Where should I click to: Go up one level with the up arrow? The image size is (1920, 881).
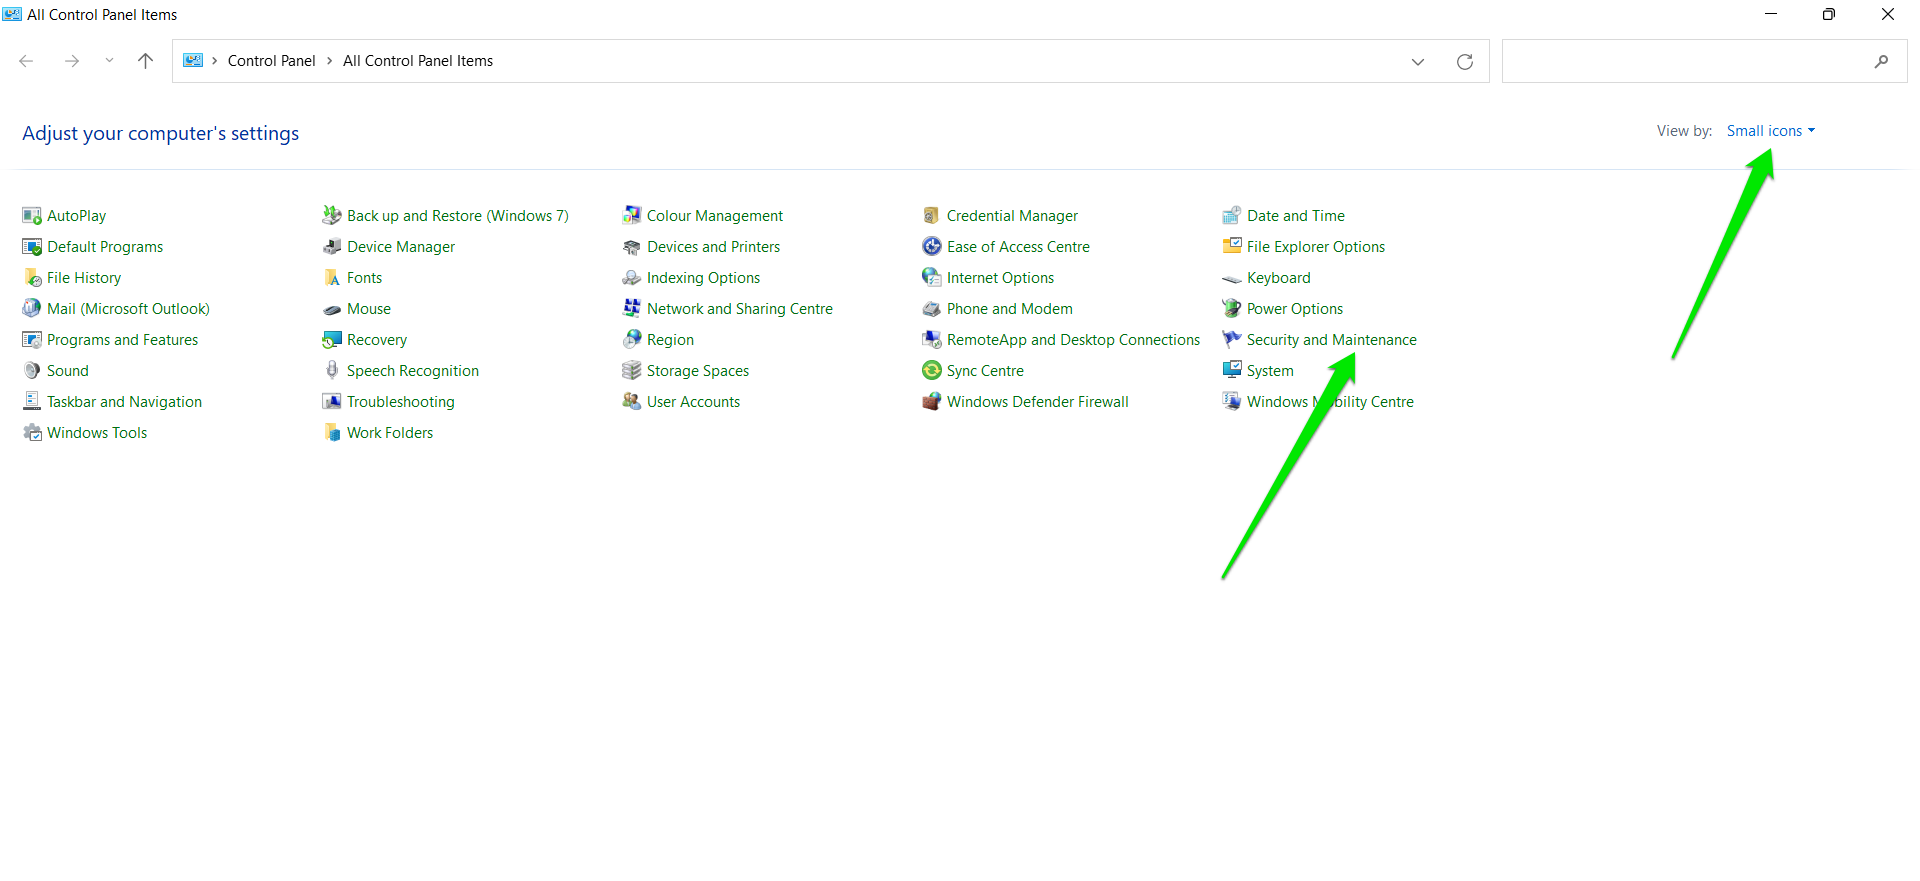point(145,61)
